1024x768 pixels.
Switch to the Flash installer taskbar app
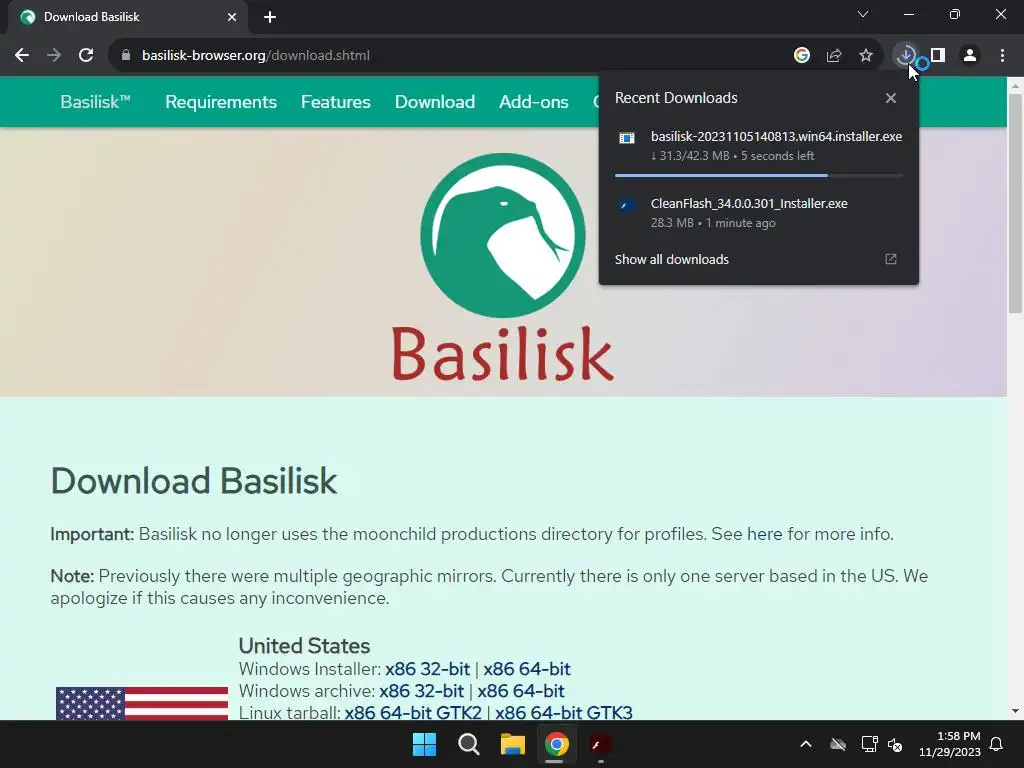[x=600, y=744]
